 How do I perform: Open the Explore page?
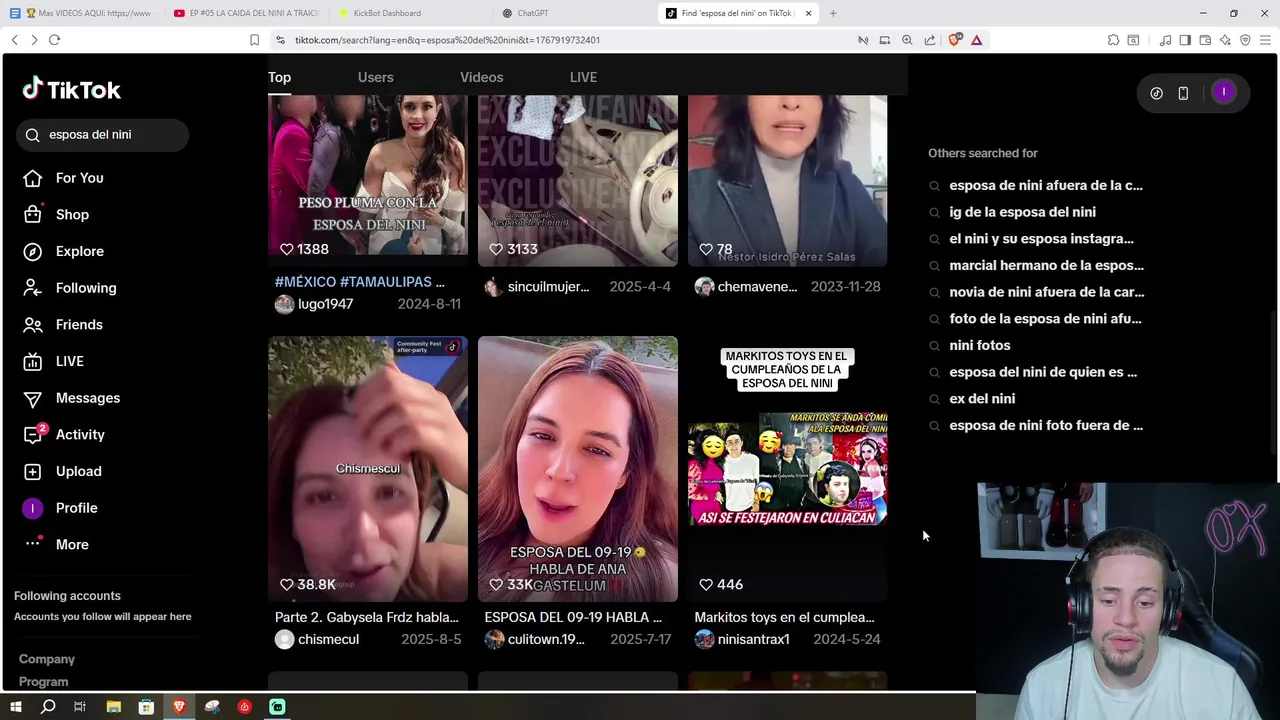(64, 251)
